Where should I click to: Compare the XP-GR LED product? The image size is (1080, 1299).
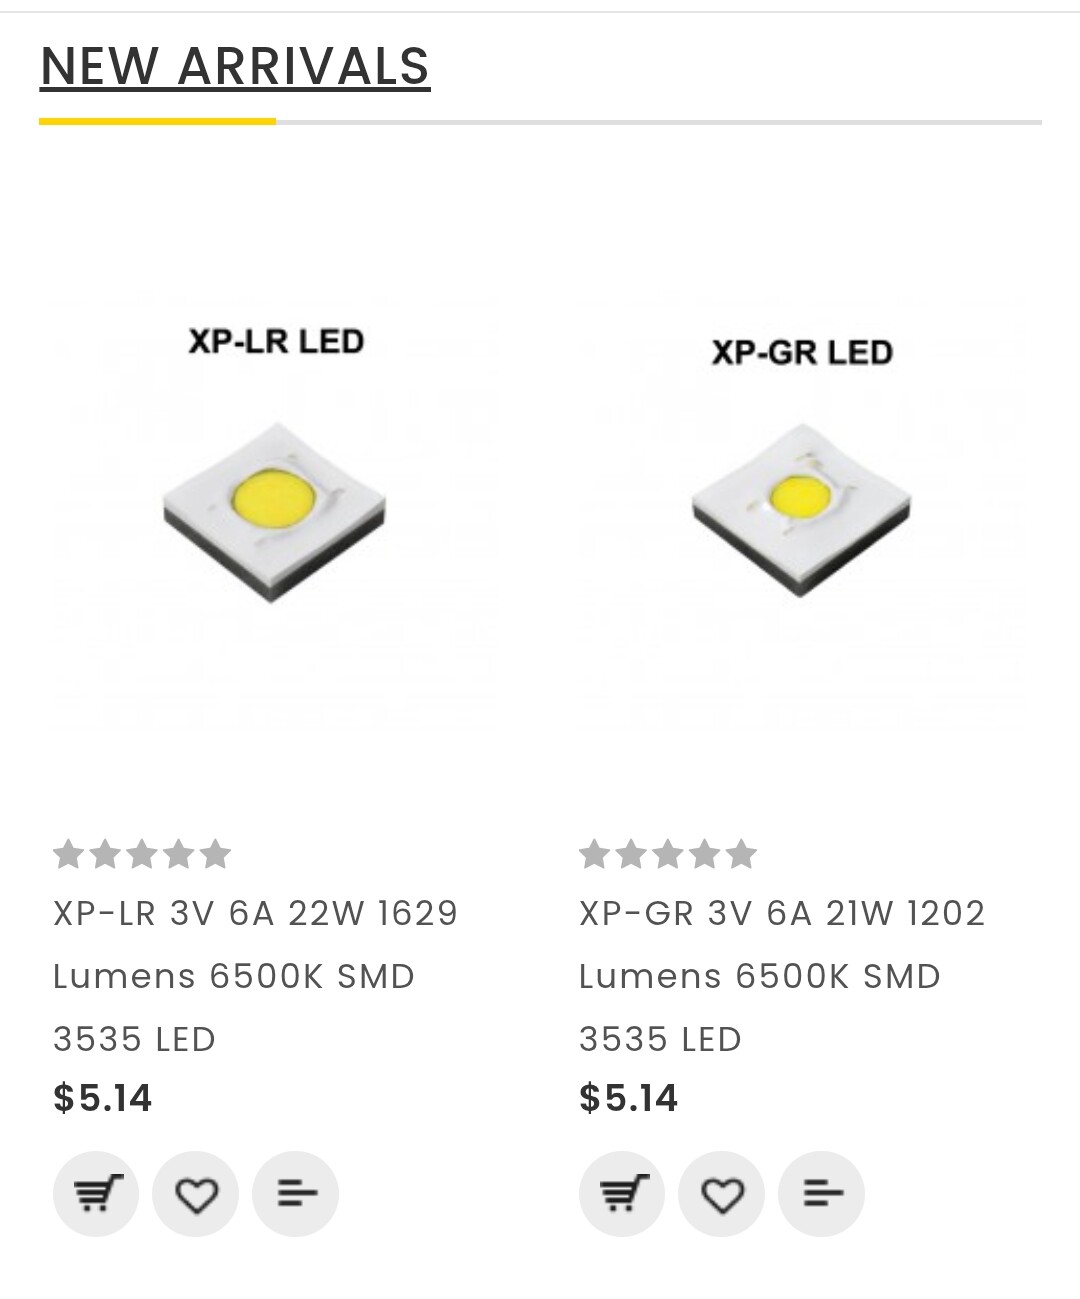point(822,1193)
